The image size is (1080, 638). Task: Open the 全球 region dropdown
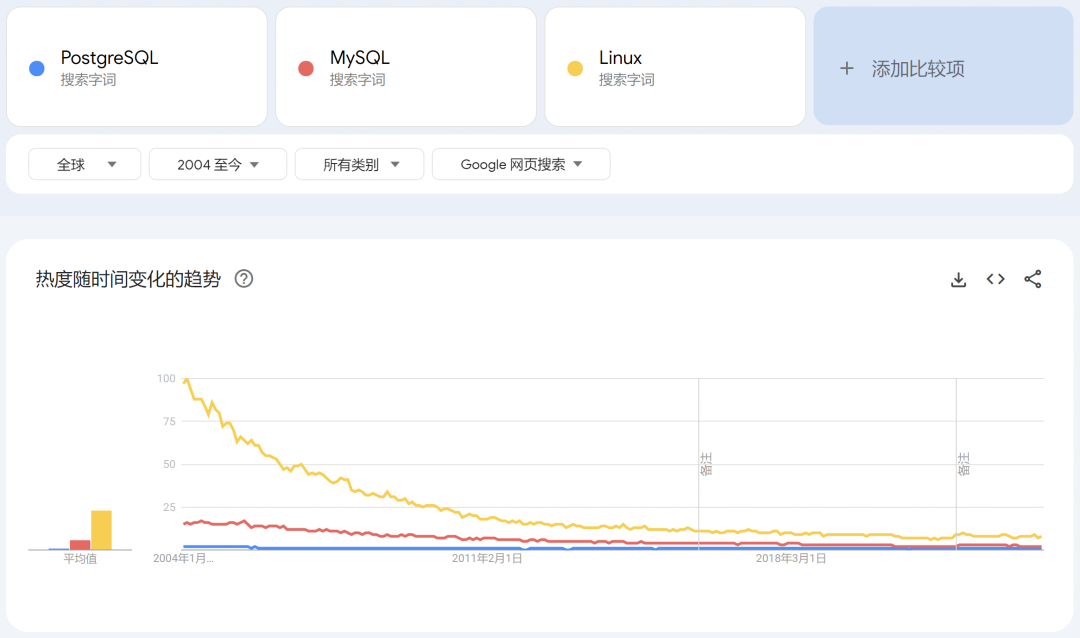(85, 164)
